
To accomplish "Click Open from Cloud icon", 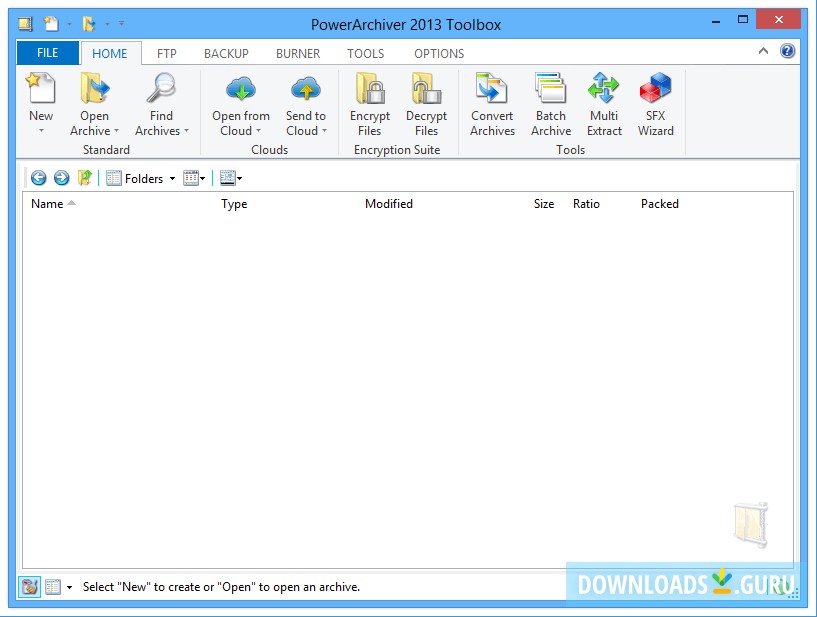I will click(x=241, y=88).
